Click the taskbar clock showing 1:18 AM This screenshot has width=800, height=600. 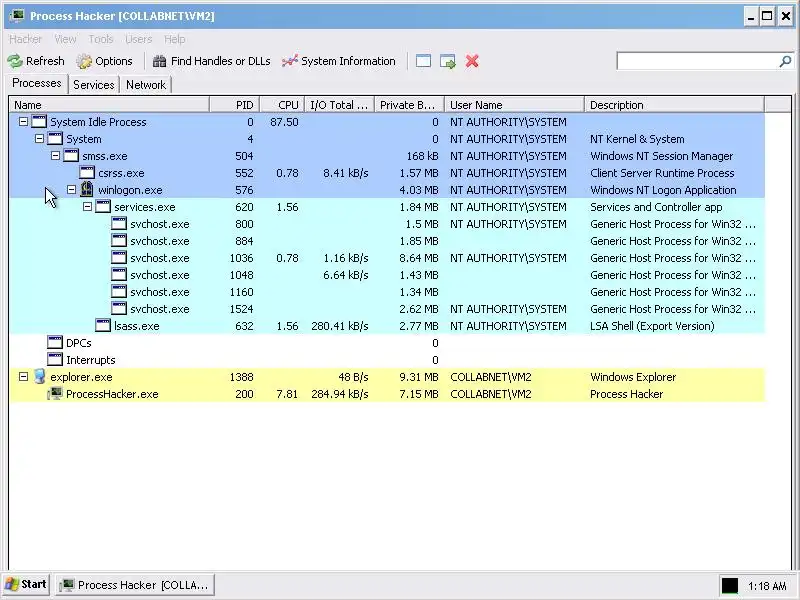tap(767, 586)
